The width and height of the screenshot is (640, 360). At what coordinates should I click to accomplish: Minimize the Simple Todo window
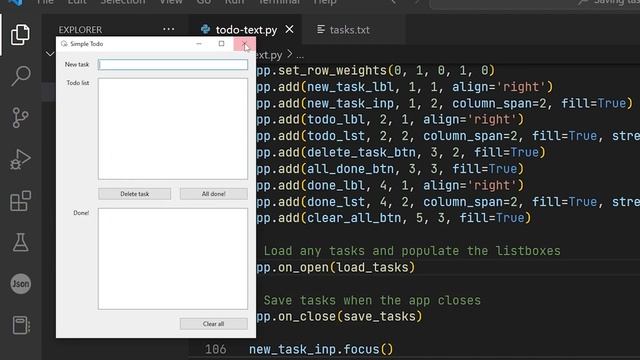click(199, 44)
